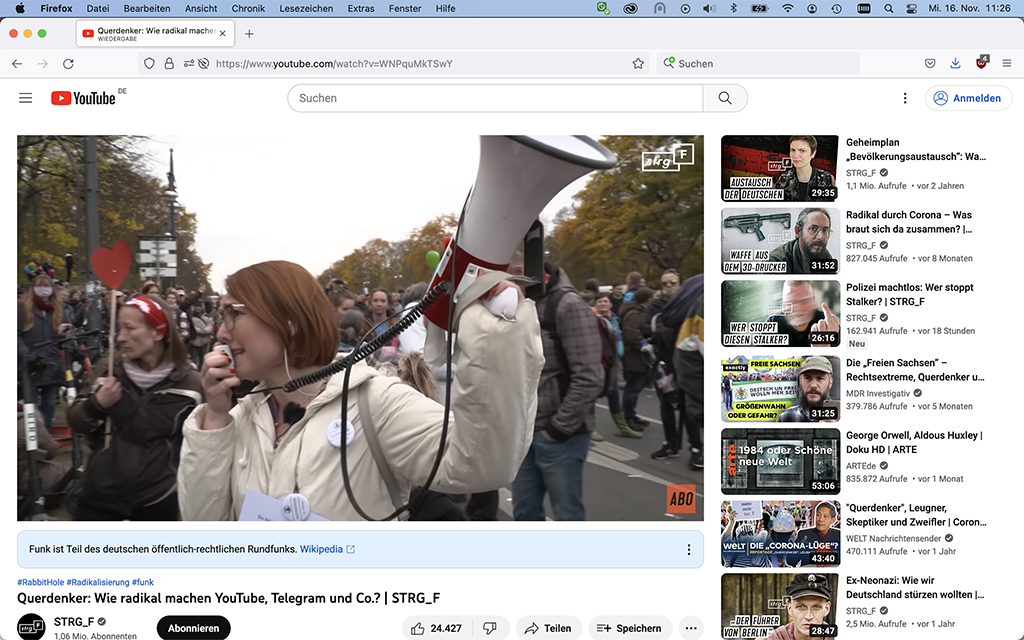1024x640 pixels.
Task: Open a new Firefox tab
Action: [x=249, y=33]
